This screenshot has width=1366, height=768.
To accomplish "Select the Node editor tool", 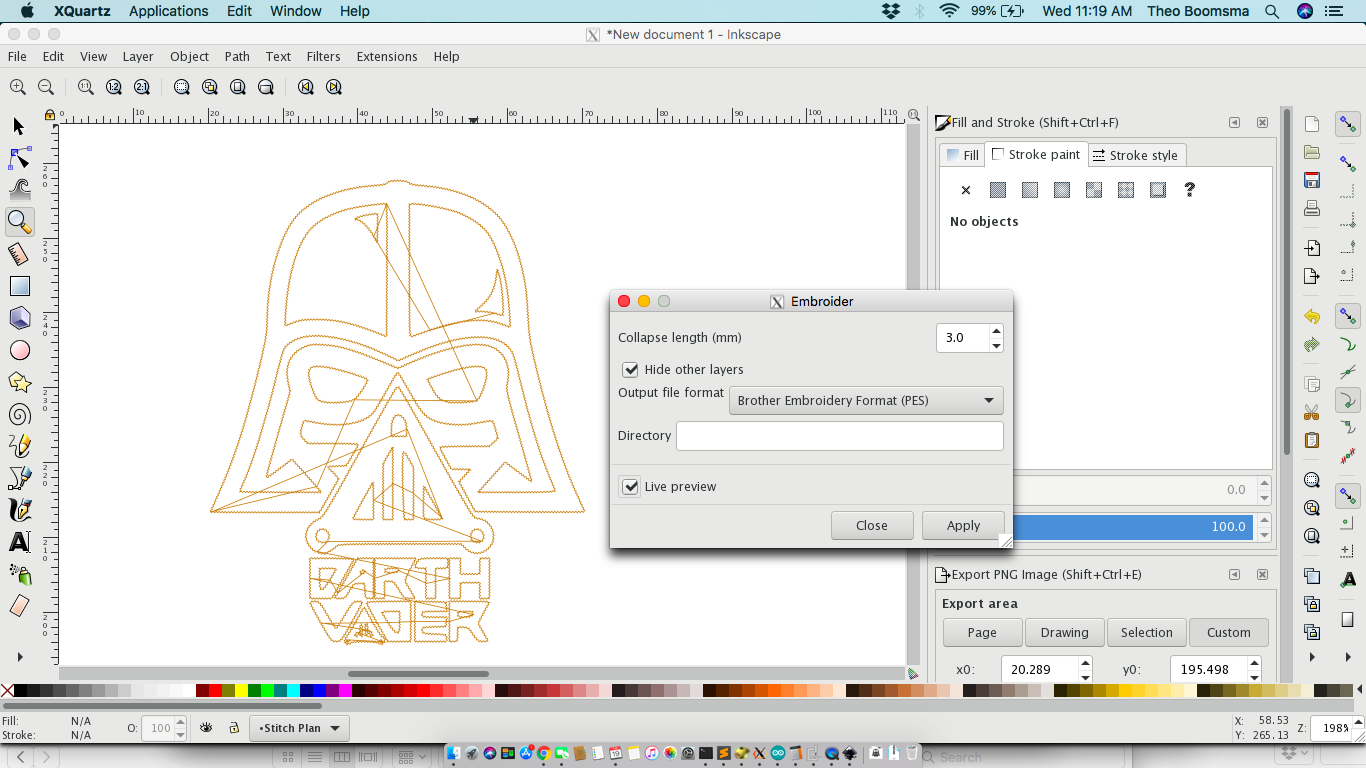I will (19, 158).
